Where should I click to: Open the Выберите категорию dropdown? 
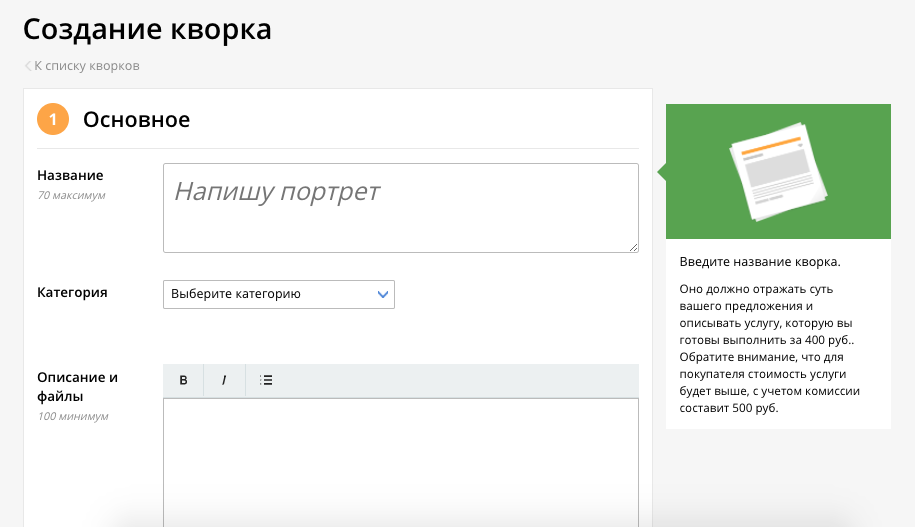(279, 294)
